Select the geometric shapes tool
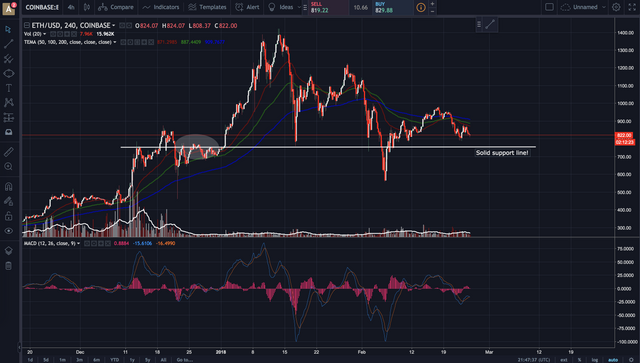 tap(8, 73)
